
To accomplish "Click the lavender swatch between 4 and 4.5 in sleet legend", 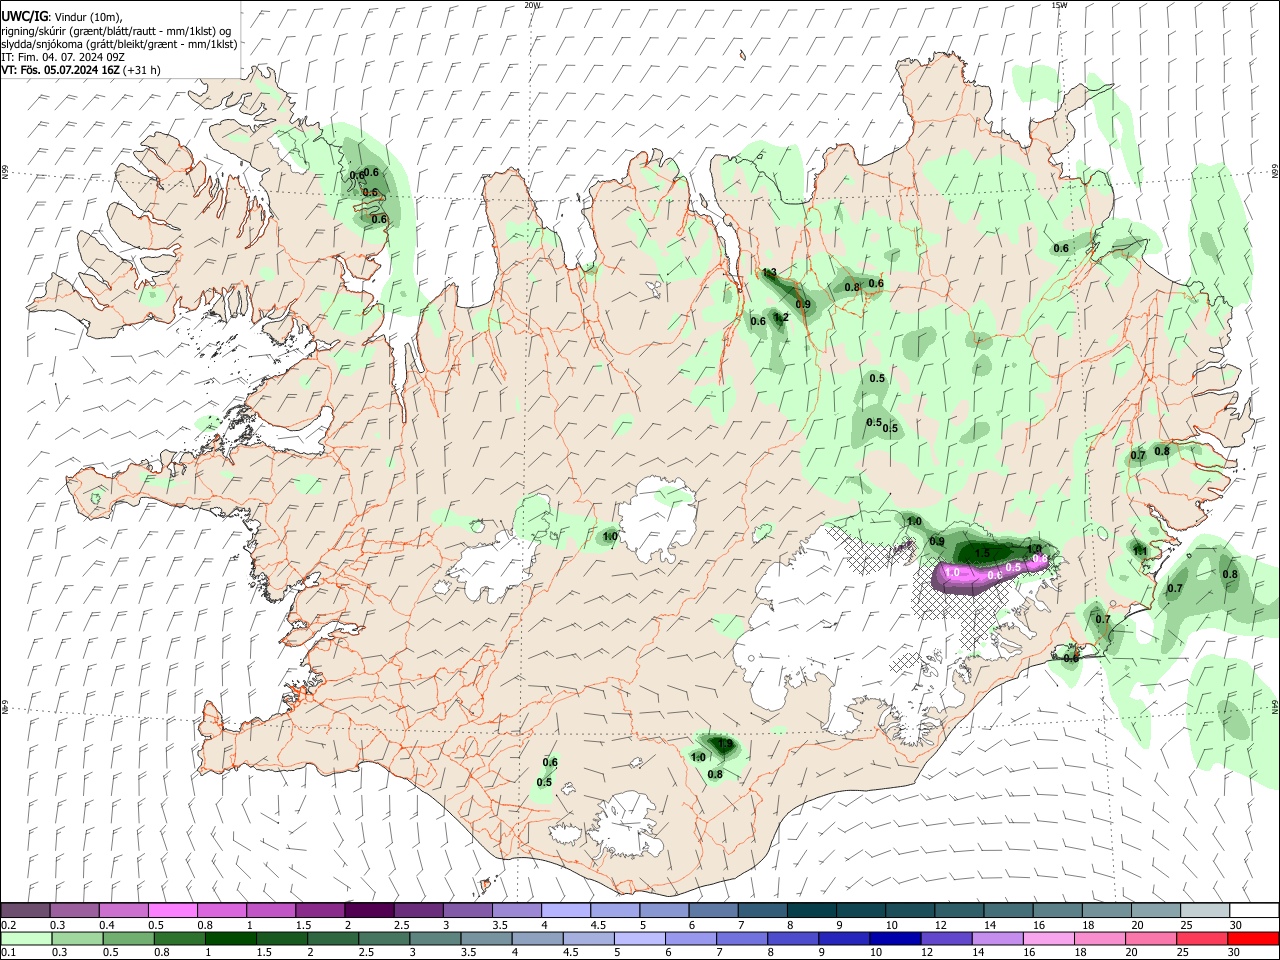I will 564,911.
